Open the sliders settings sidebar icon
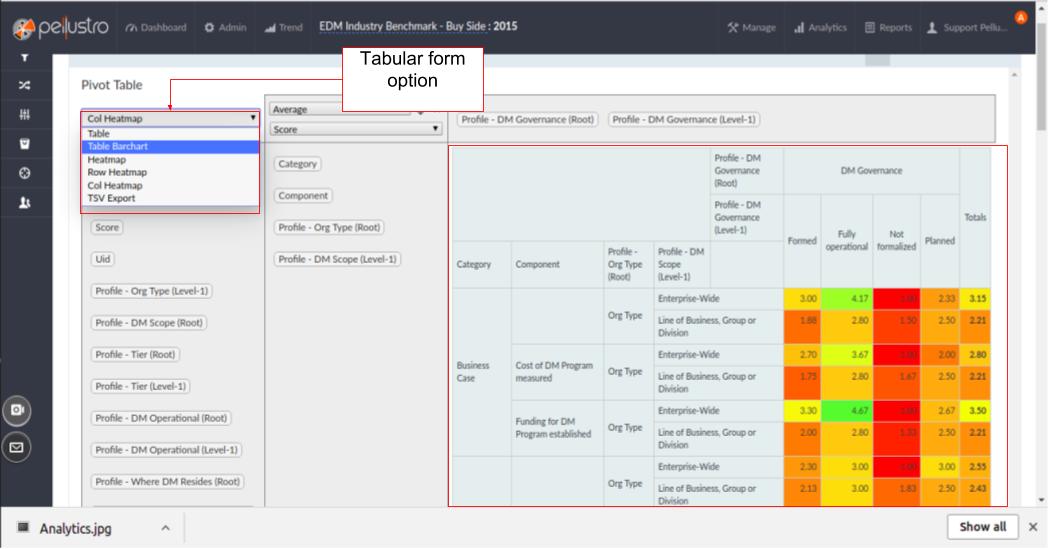The height and width of the screenshot is (549, 1049). pyautogui.click(x=25, y=114)
